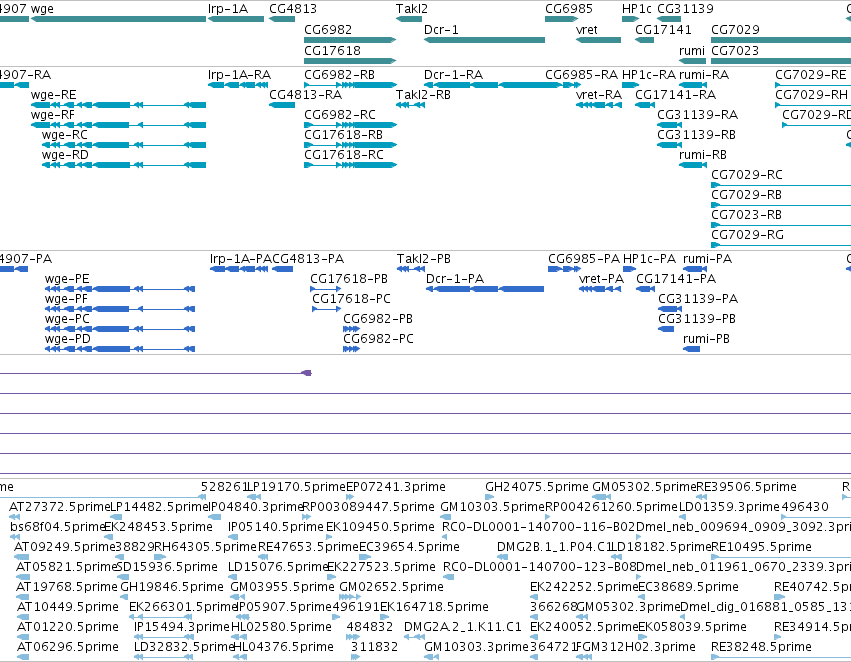Select the CG31139-PB protein label
Viewport: 851px width, 662px height.
point(697,319)
